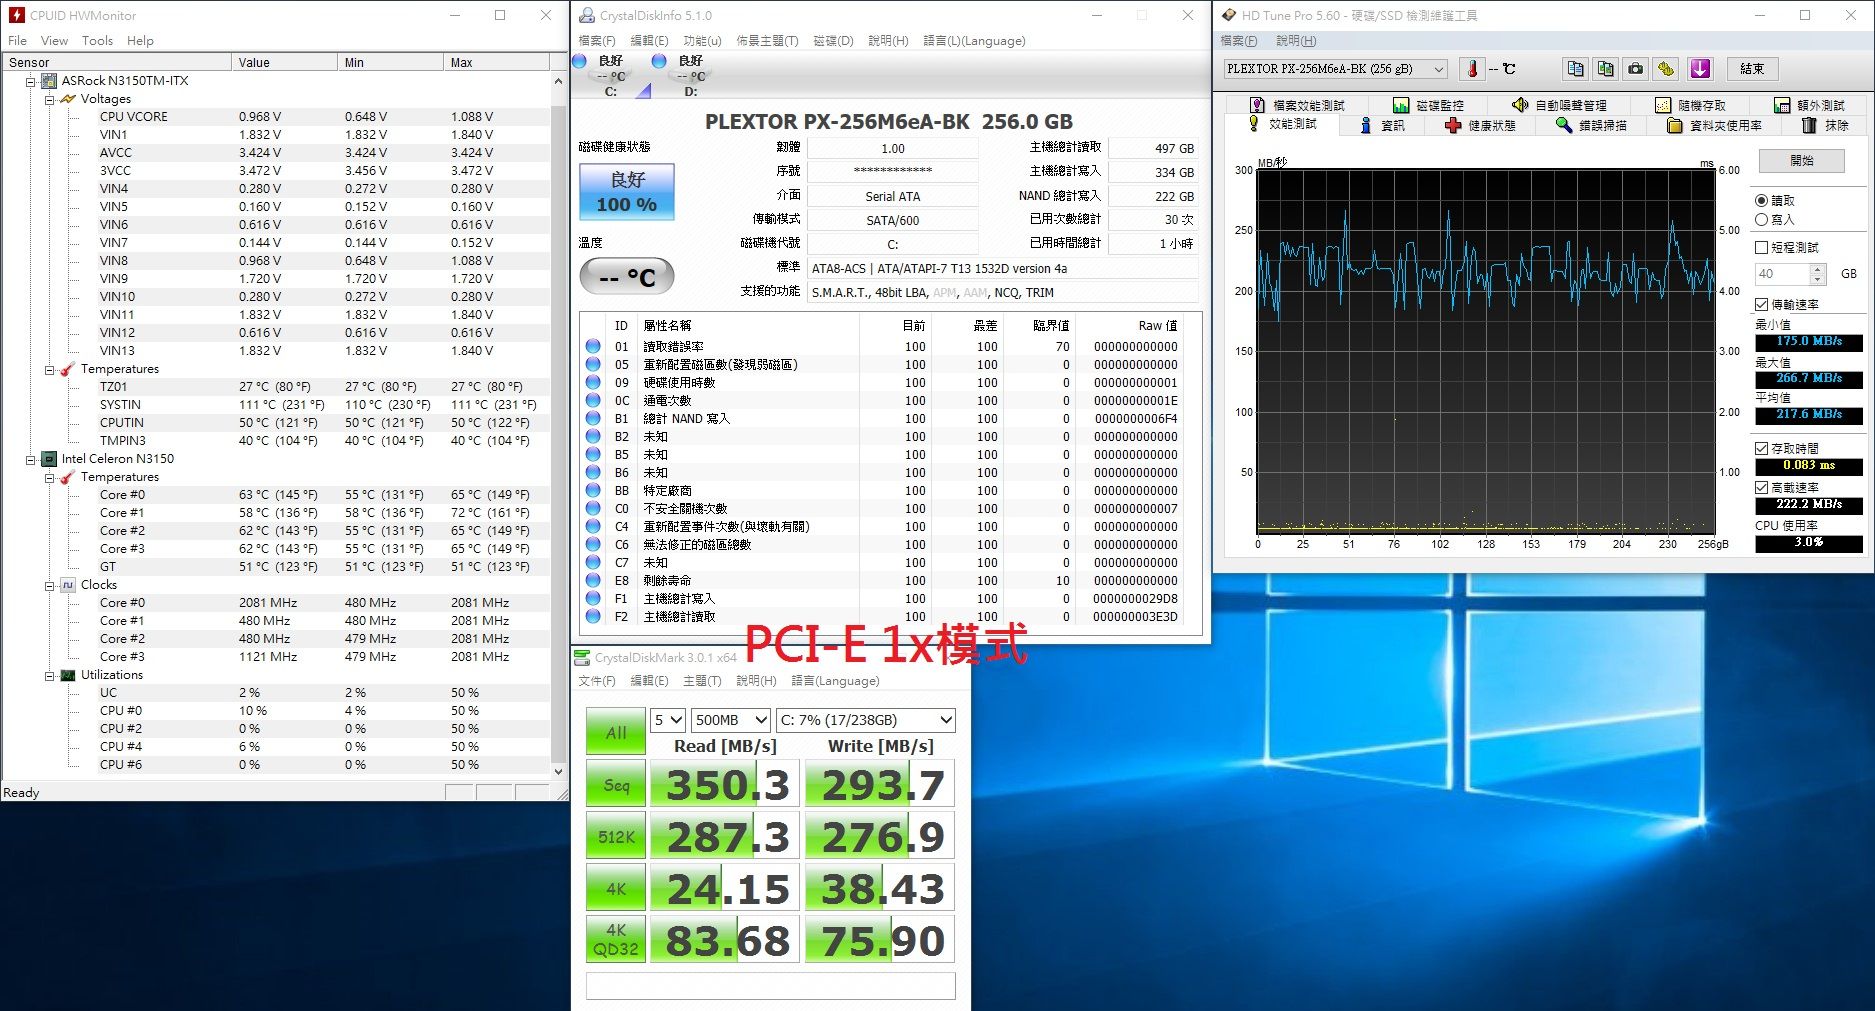The width and height of the screenshot is (1875, 1011).
Task: Click first blue disk status orb for drive C:
Action: (x=580, y=61)
